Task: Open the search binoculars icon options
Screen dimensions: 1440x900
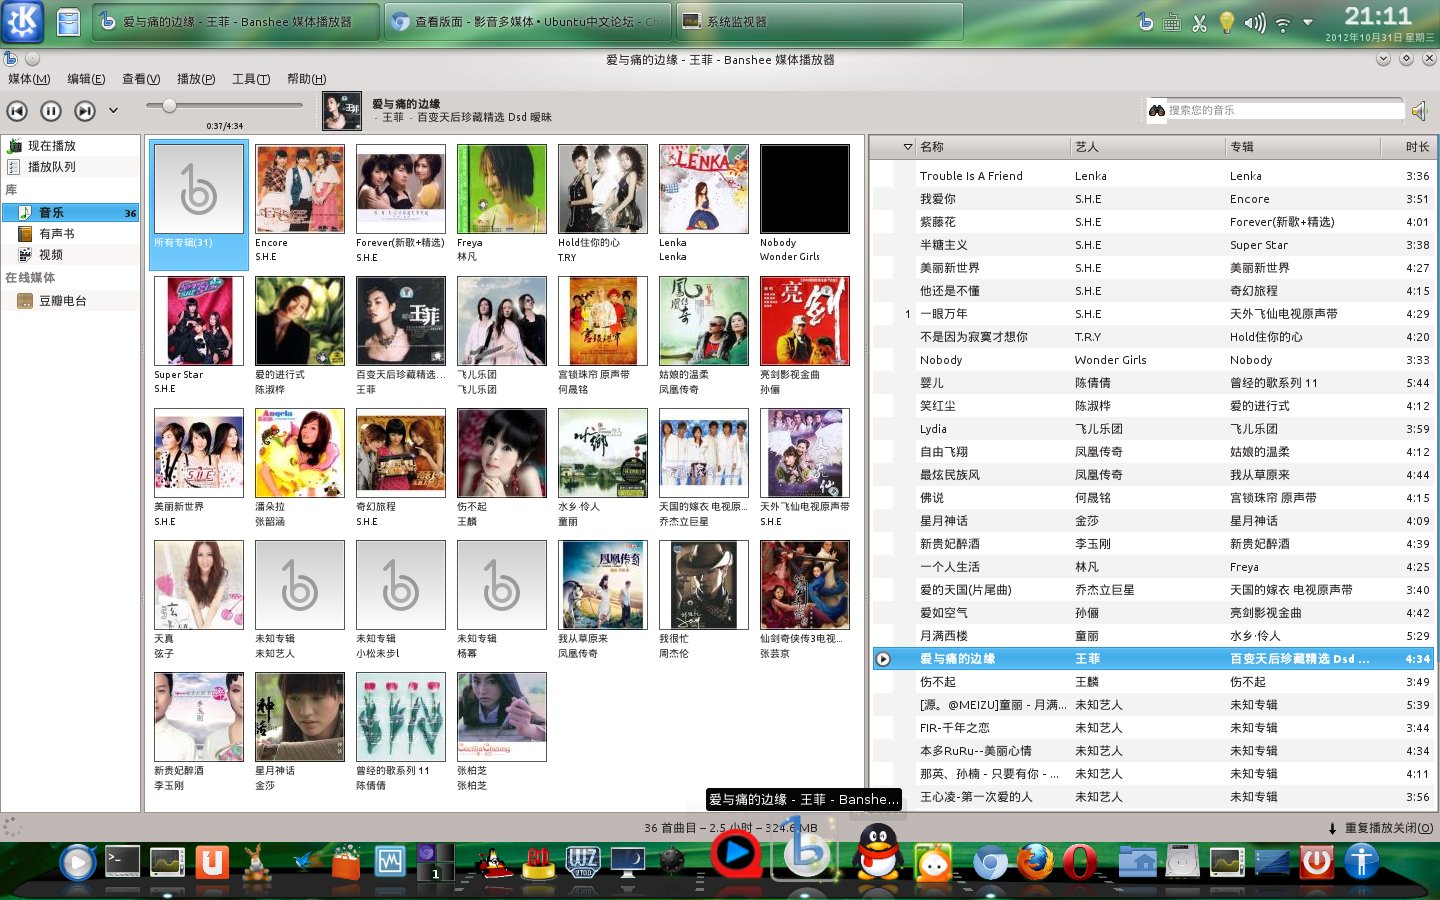Action: [1157, 110]
